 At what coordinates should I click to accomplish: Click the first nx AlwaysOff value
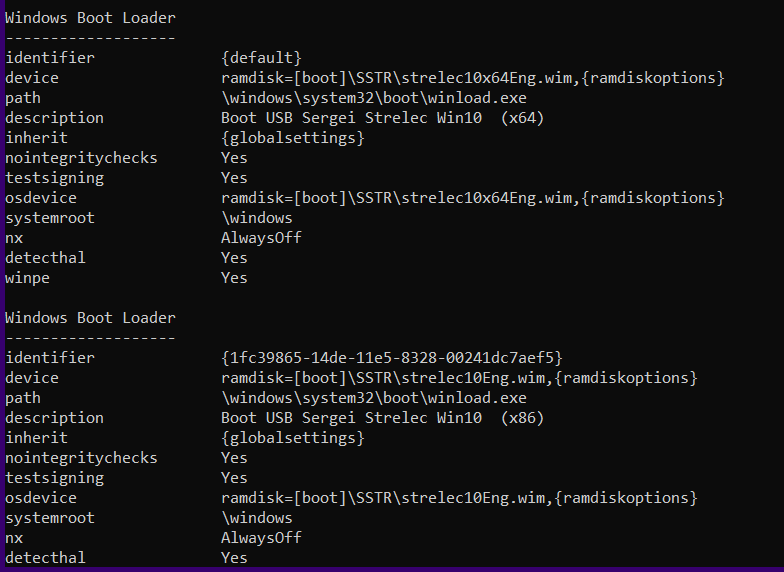tap(261, 238)
